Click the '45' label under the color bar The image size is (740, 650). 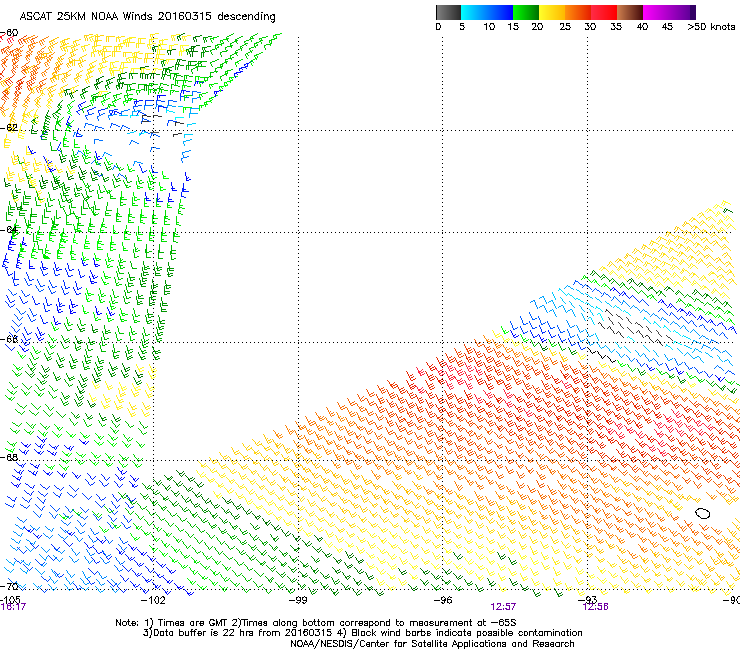(x=667, y=27)
